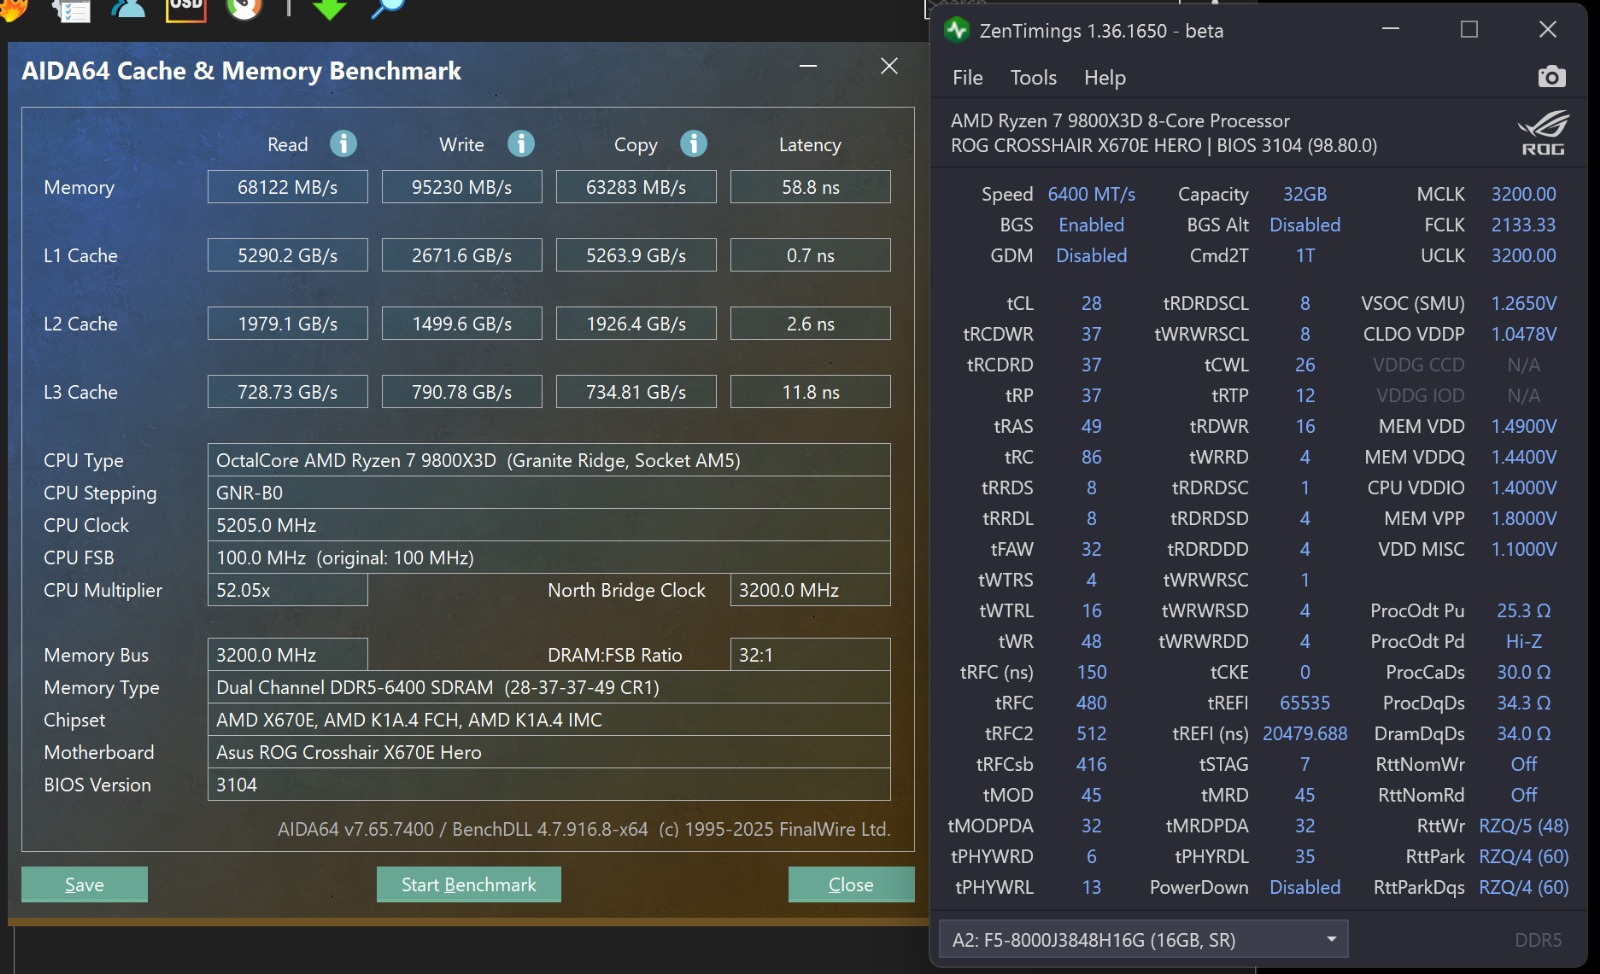Click the Read info icon in AIDA64

343,144
